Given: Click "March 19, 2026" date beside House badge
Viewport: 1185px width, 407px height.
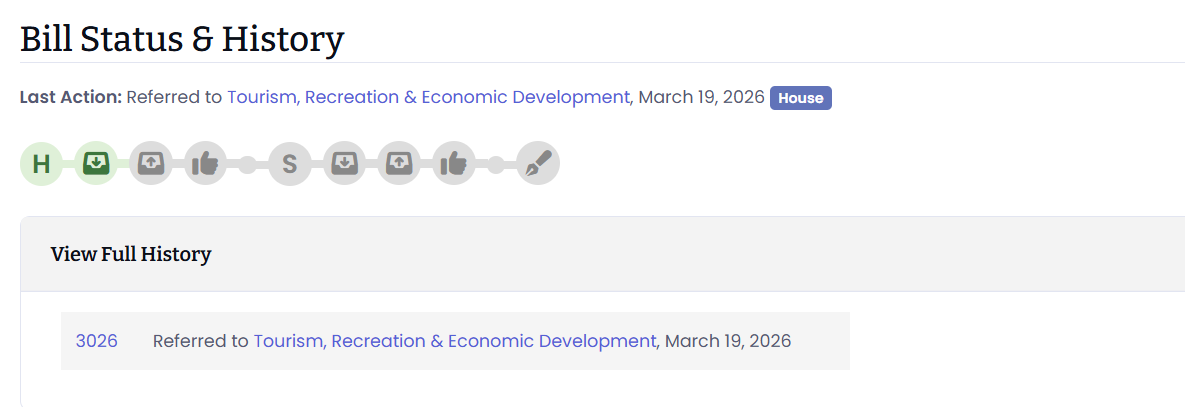Looking at the screenshot, I should tap(702, 97).
